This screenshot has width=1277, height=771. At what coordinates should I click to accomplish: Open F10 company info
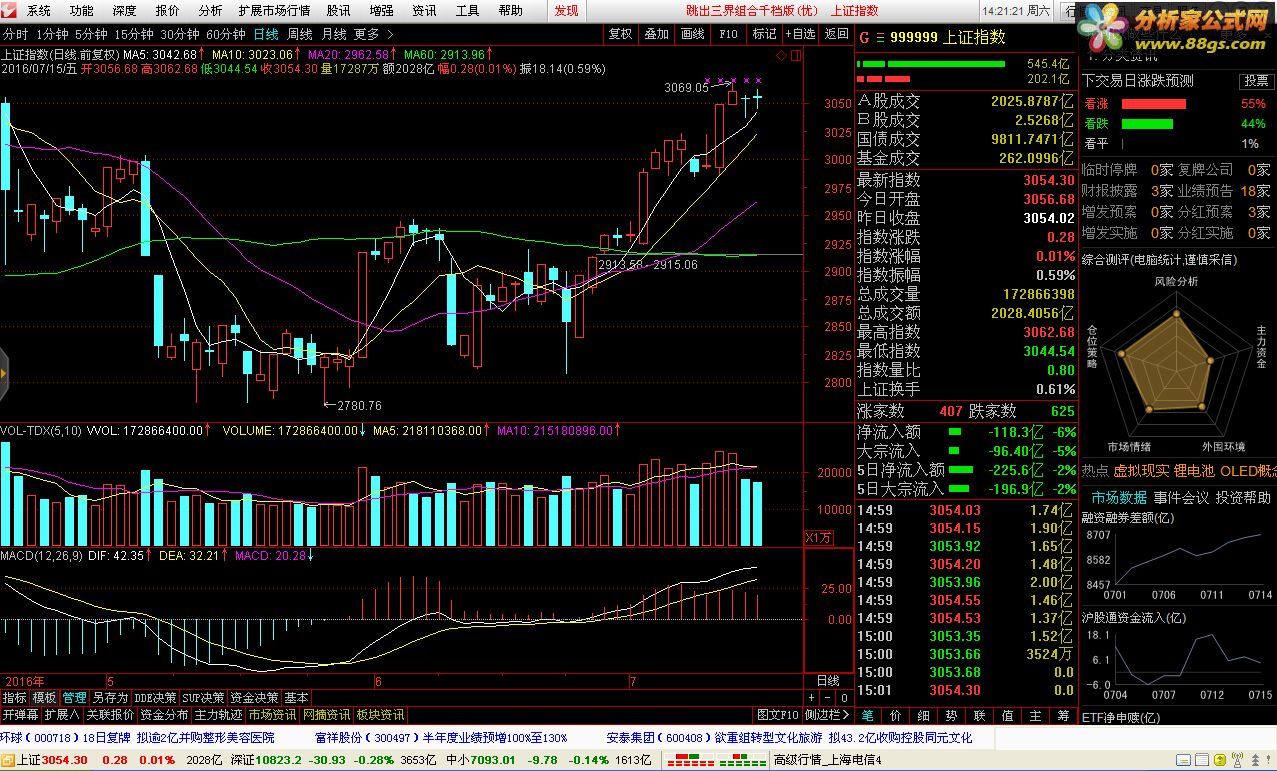tap(728, 33)
